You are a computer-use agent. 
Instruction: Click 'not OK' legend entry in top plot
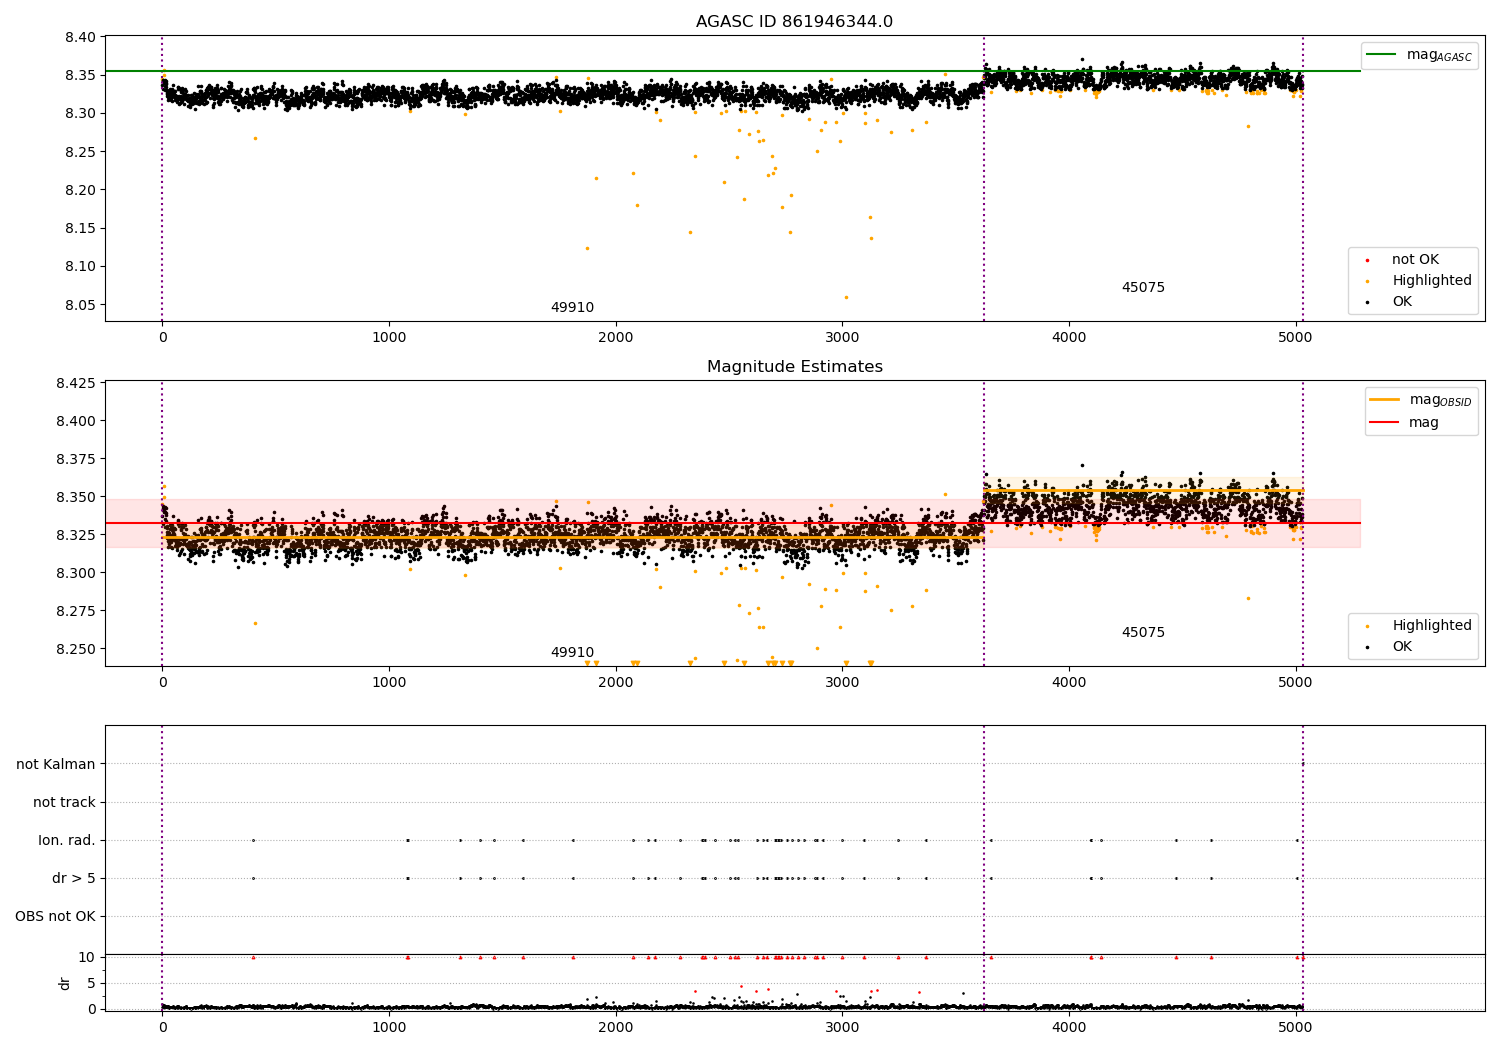pyautogui.click(x=1415, y=260)
